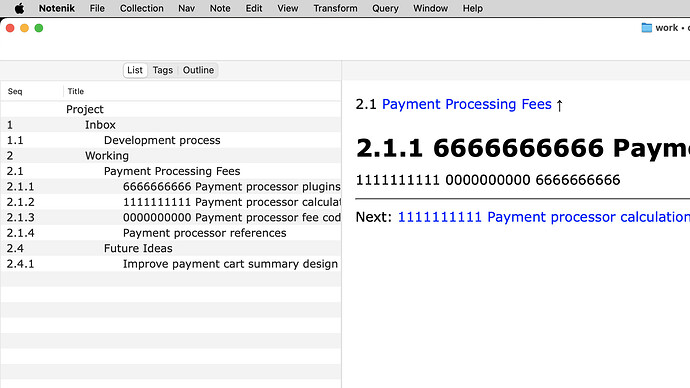Switch to the Tags tab

pos(162,70)
